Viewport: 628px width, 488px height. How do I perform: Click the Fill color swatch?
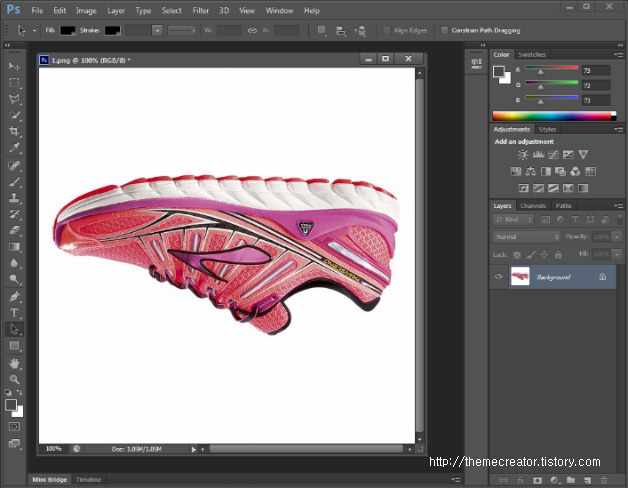tap(67, 30)
